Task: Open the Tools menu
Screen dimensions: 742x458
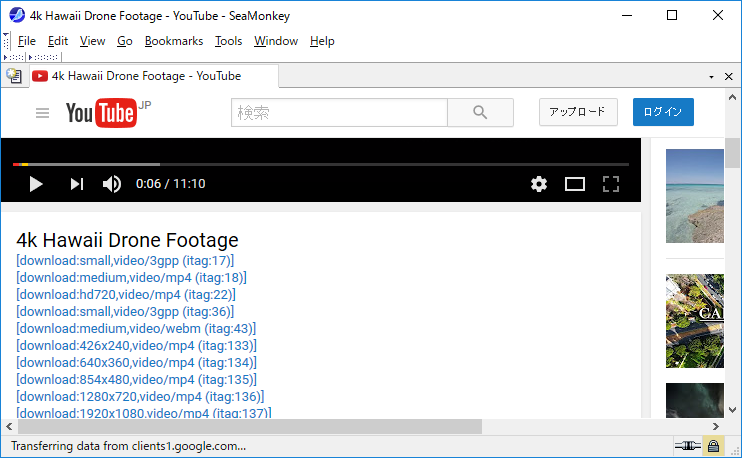Action: [x=229, y=41]
